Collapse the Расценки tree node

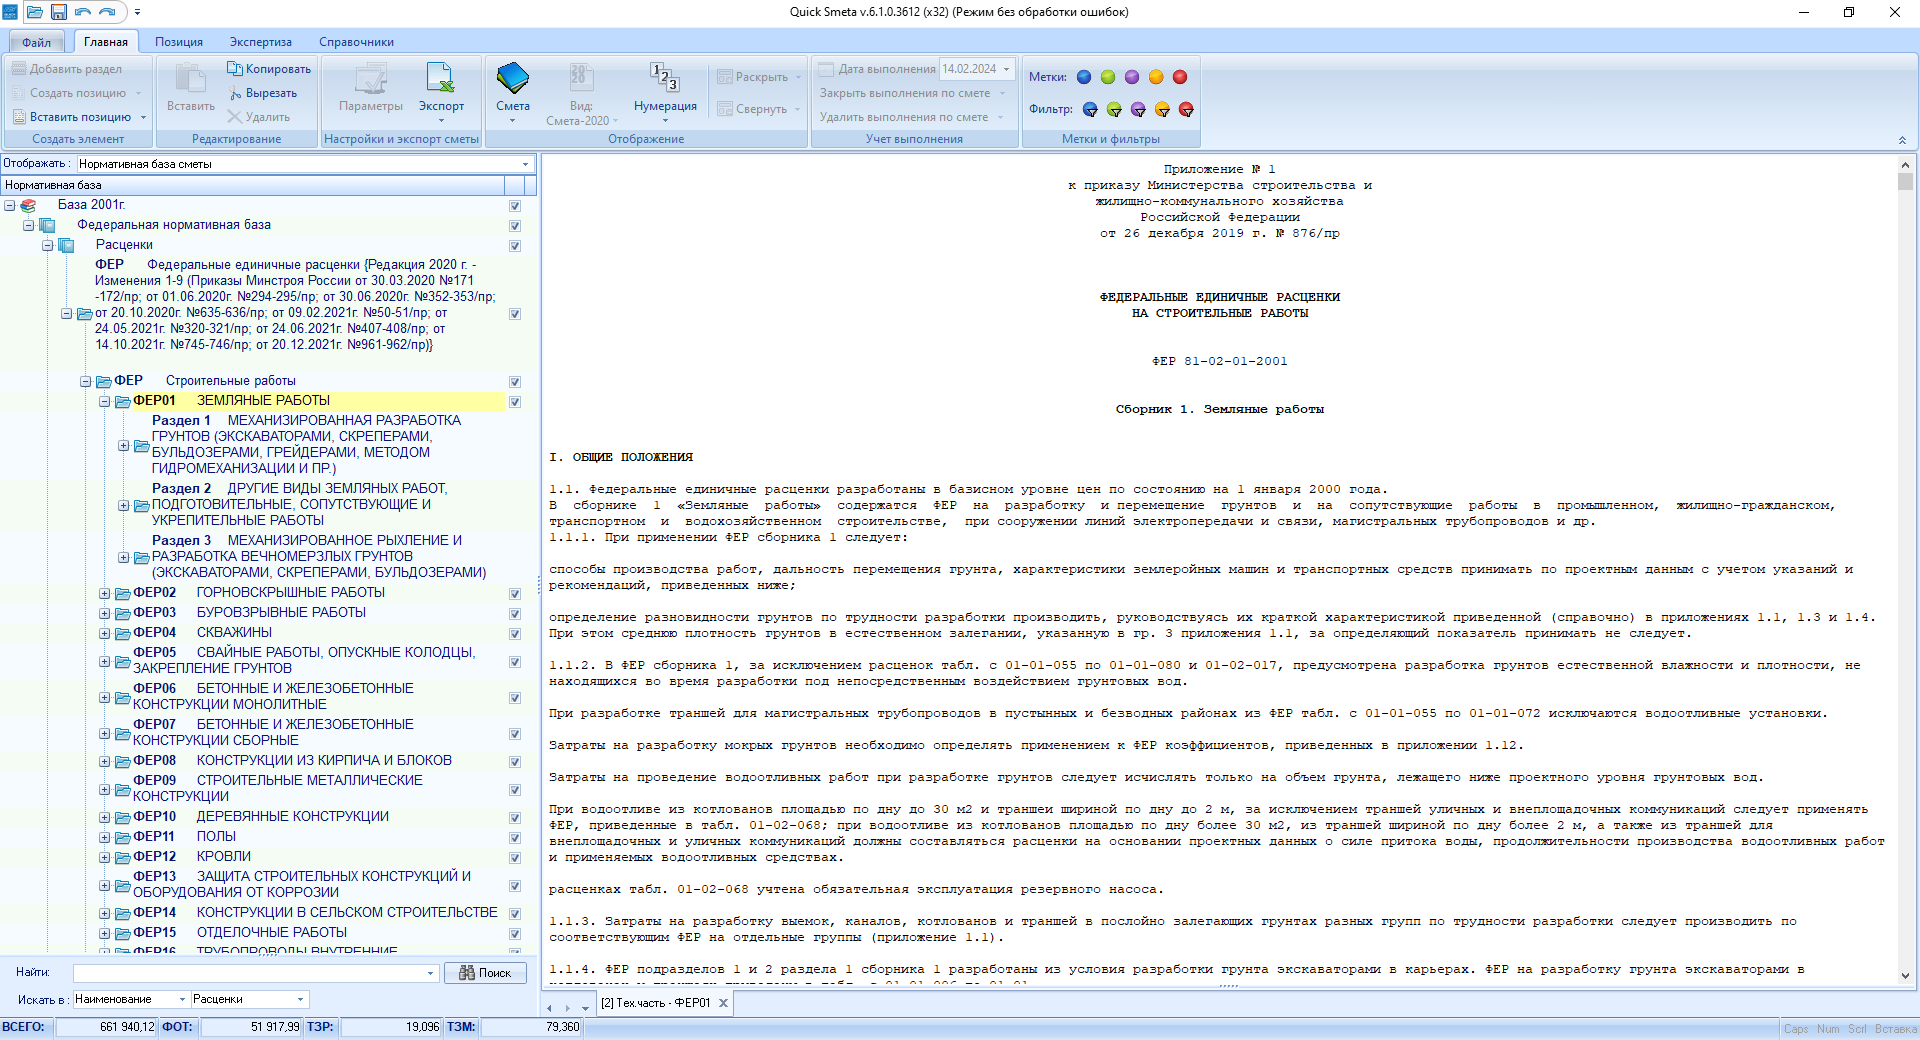pos(47,245)
